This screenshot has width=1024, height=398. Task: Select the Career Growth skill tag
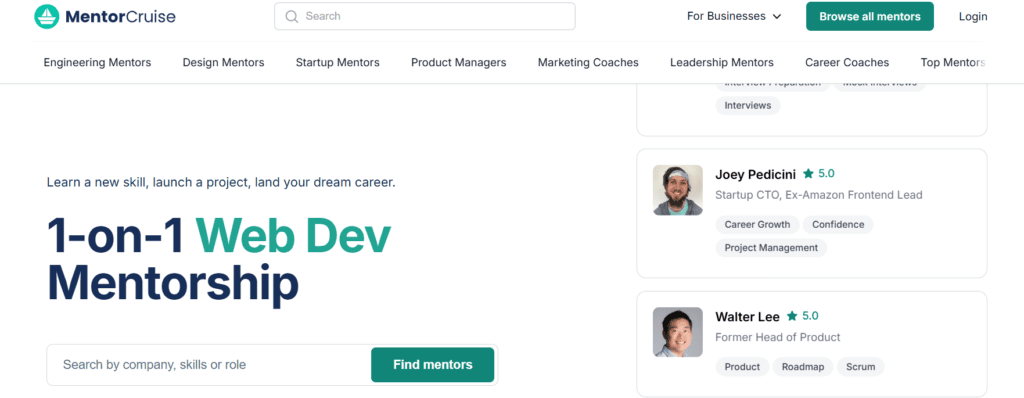[758, 225]
